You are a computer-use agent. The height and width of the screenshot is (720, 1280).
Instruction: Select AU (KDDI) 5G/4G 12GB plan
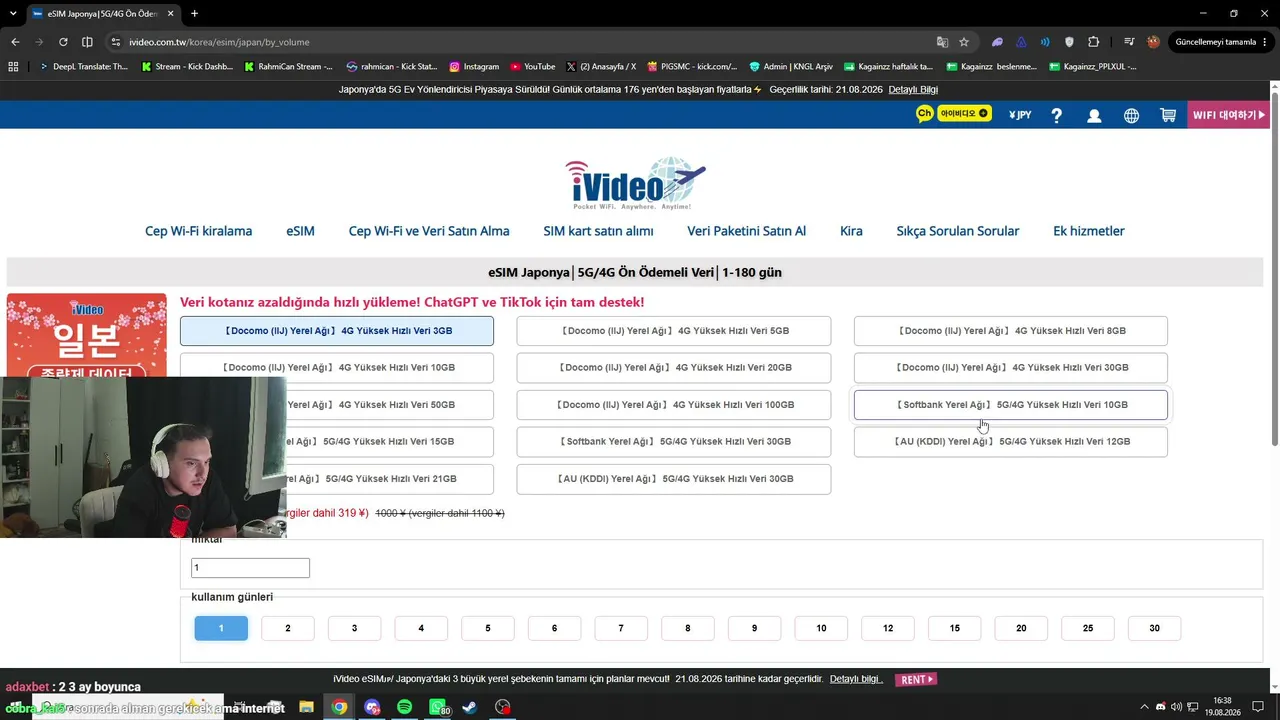click(x=1011, y=442)
